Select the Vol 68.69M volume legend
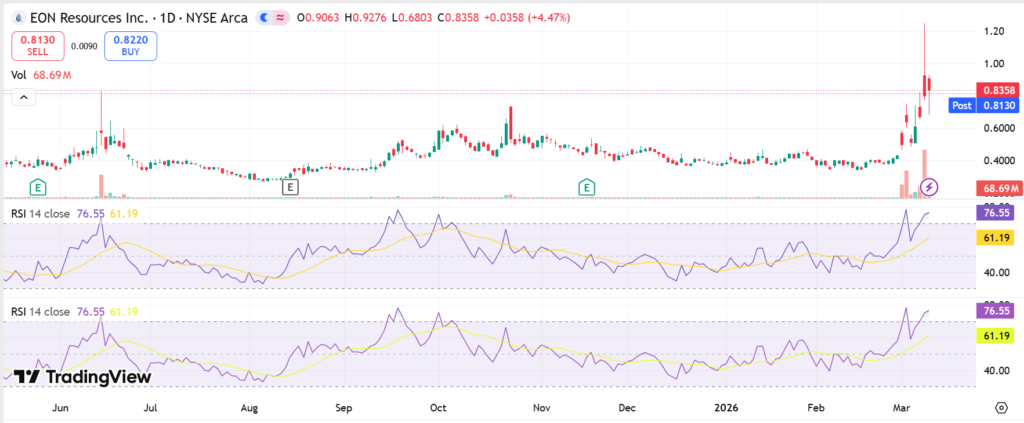This screenshot has width=1024, height=423. pyautogui.click(x=41, y=76)
